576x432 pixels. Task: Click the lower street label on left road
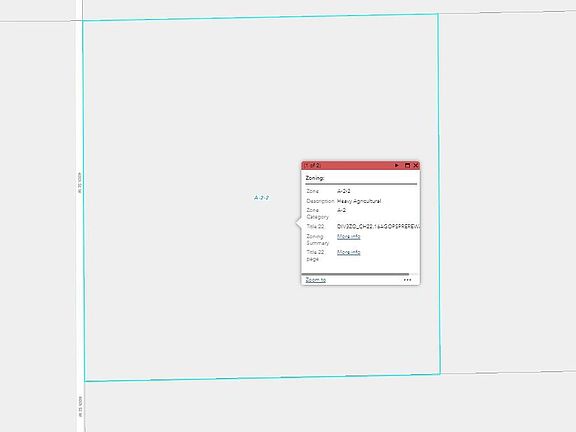[80, 406]
